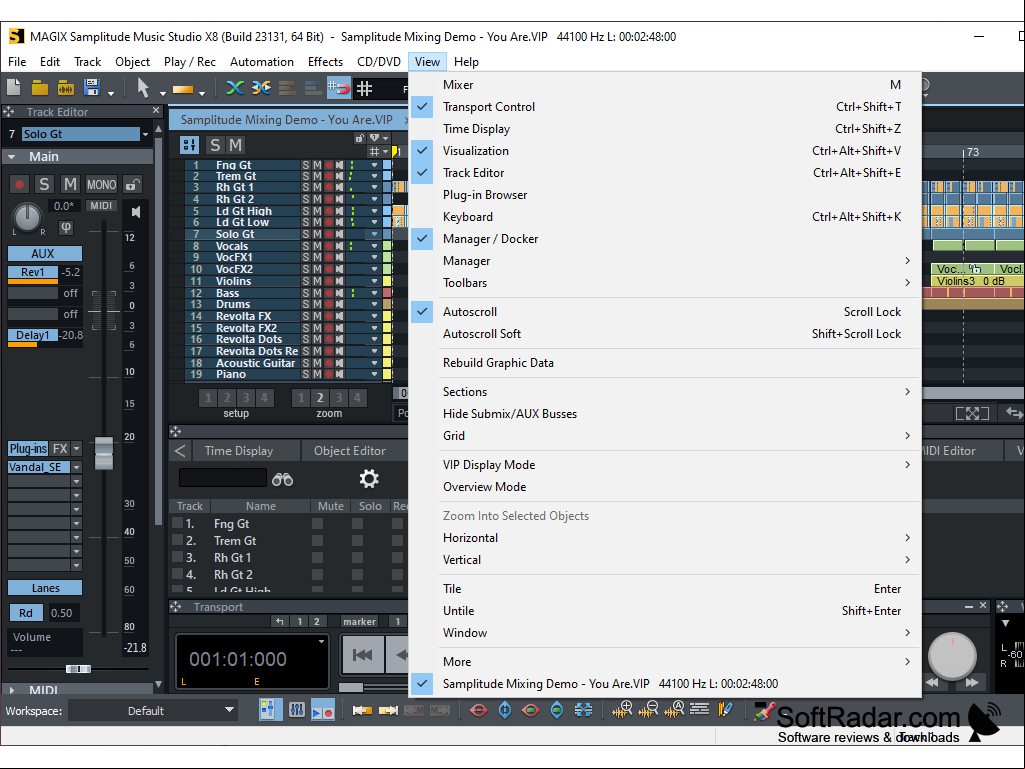
Task: Open project with yellow folder icon
Action: click(x=40, y=88)
